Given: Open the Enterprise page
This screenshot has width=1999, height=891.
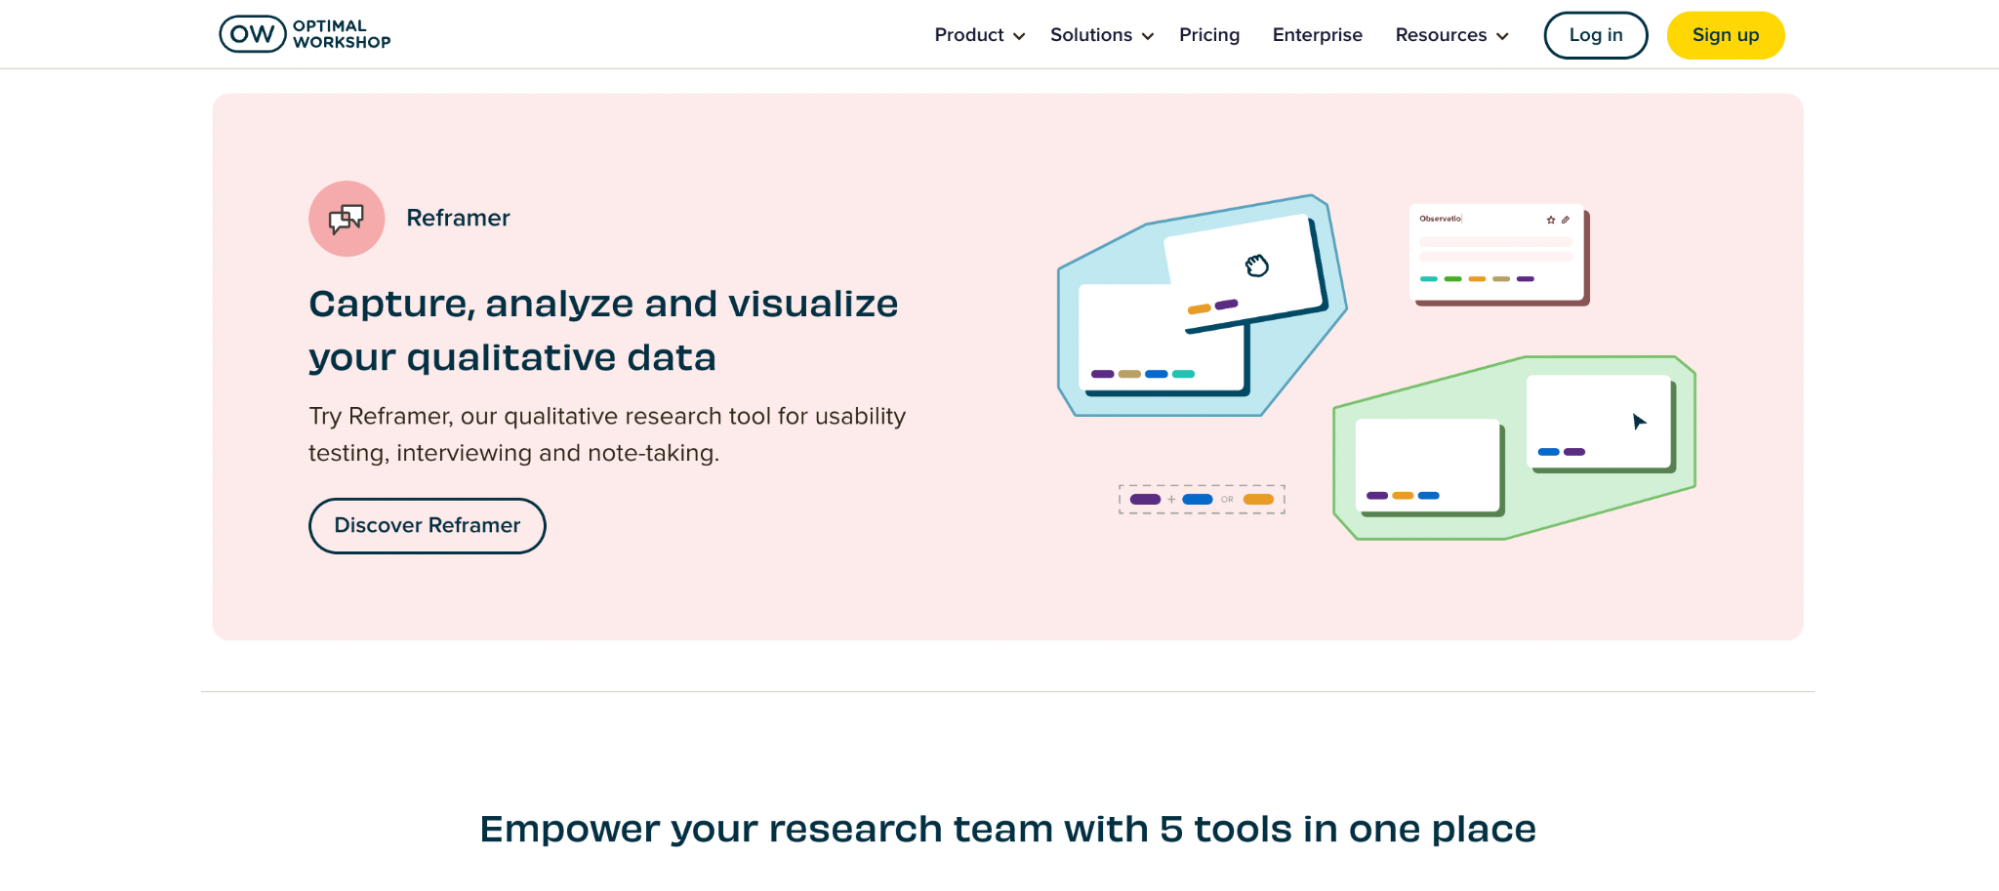Looking at the screenshot, I should click(1317, 35).
